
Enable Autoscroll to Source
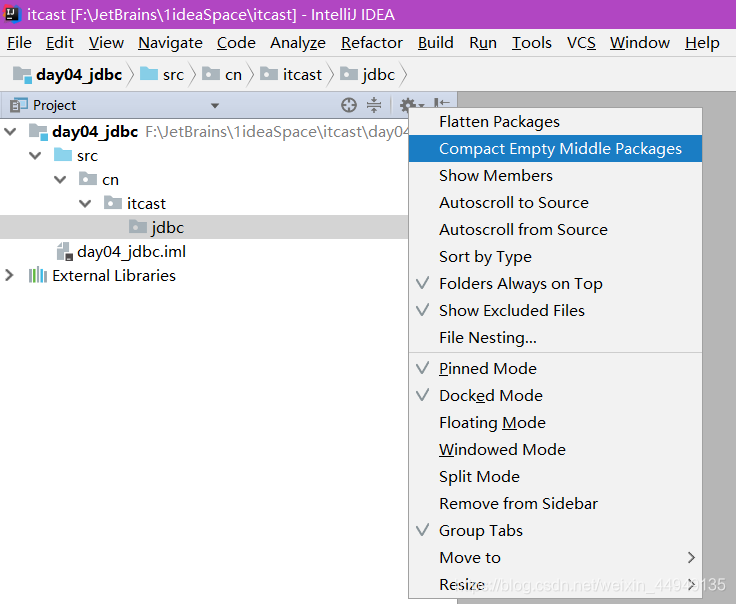555,202
